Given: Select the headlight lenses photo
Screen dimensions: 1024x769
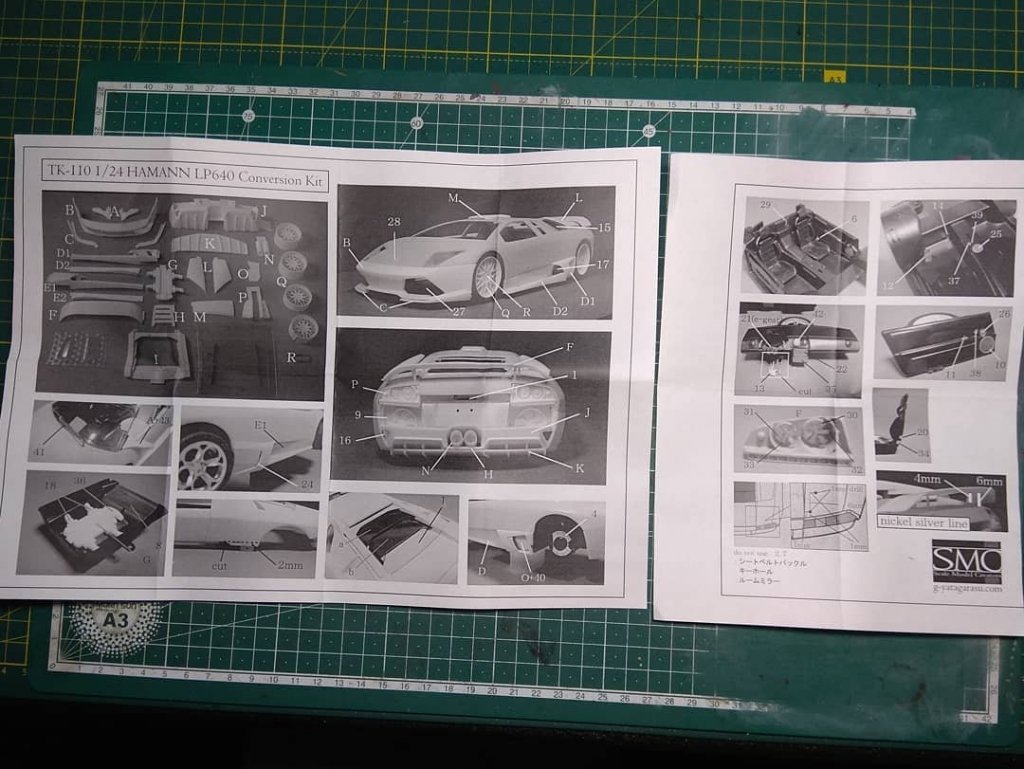Looking at the screenshot, I should [x=798, y=439].
